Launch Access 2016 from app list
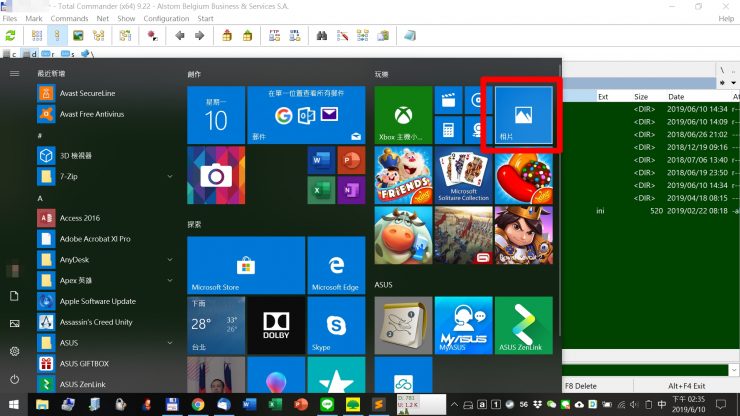 click(80, 217)
